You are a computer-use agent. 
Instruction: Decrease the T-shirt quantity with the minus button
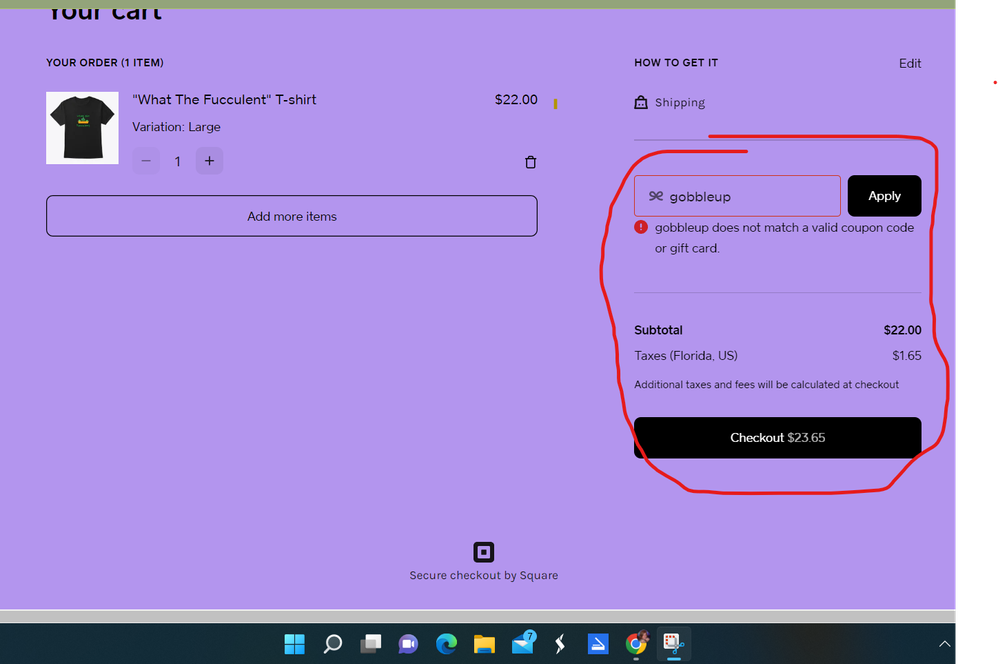pyautogui.click(x=146, y=161)
